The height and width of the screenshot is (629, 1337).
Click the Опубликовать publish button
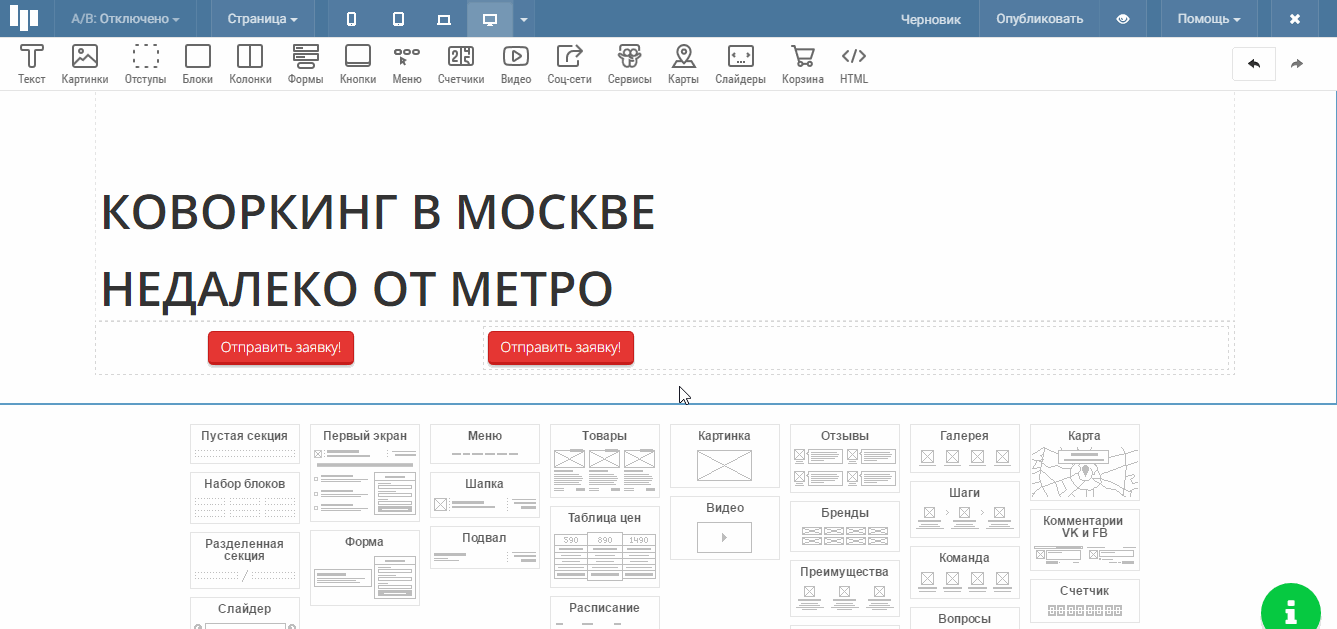1039,19
